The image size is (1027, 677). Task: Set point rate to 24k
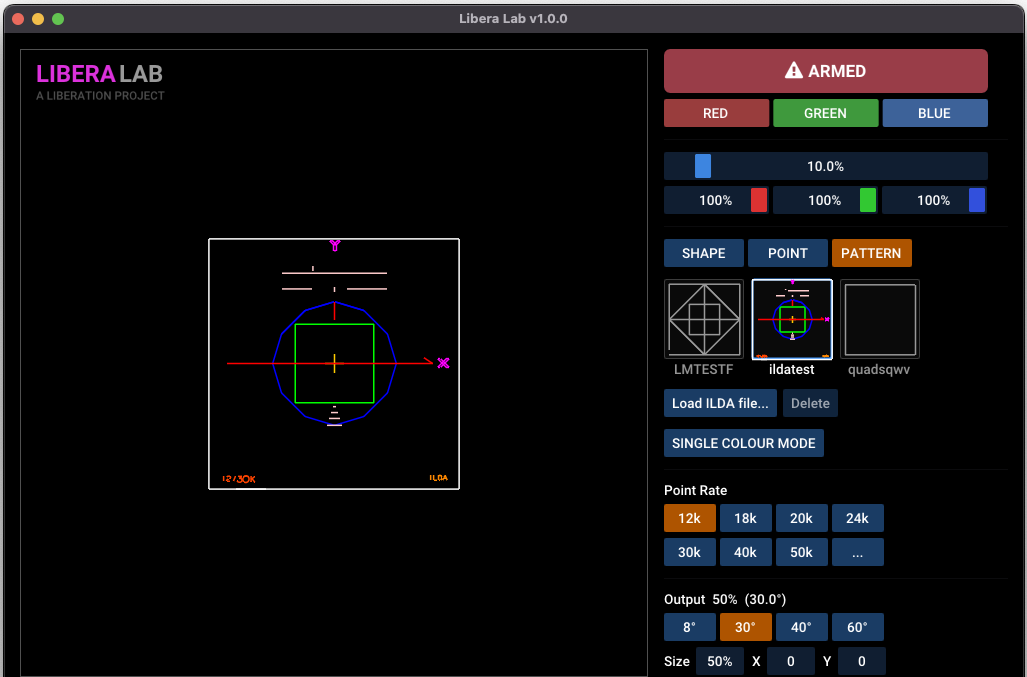click(857, 519)
